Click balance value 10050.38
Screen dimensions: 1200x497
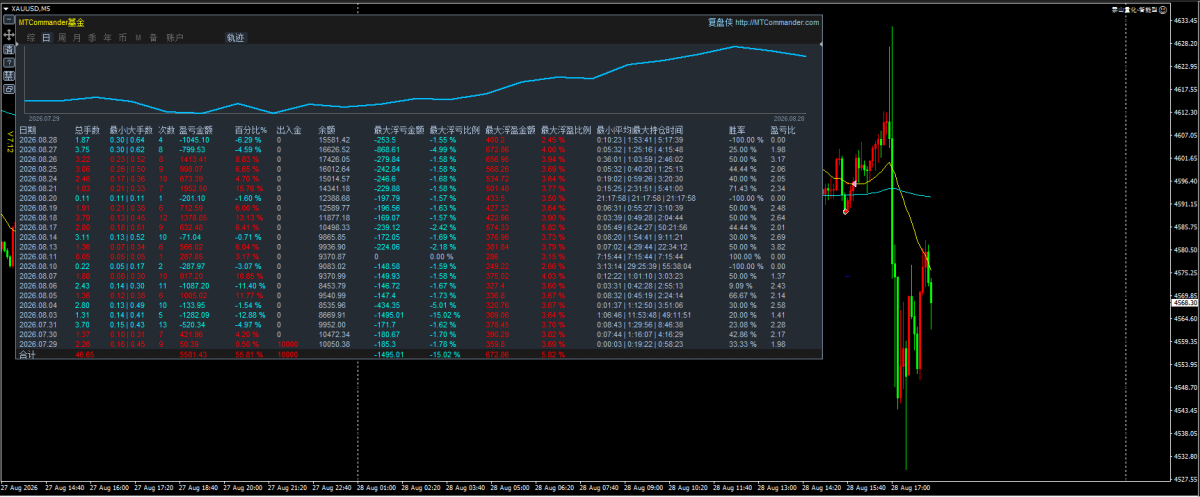click(334, 344)
